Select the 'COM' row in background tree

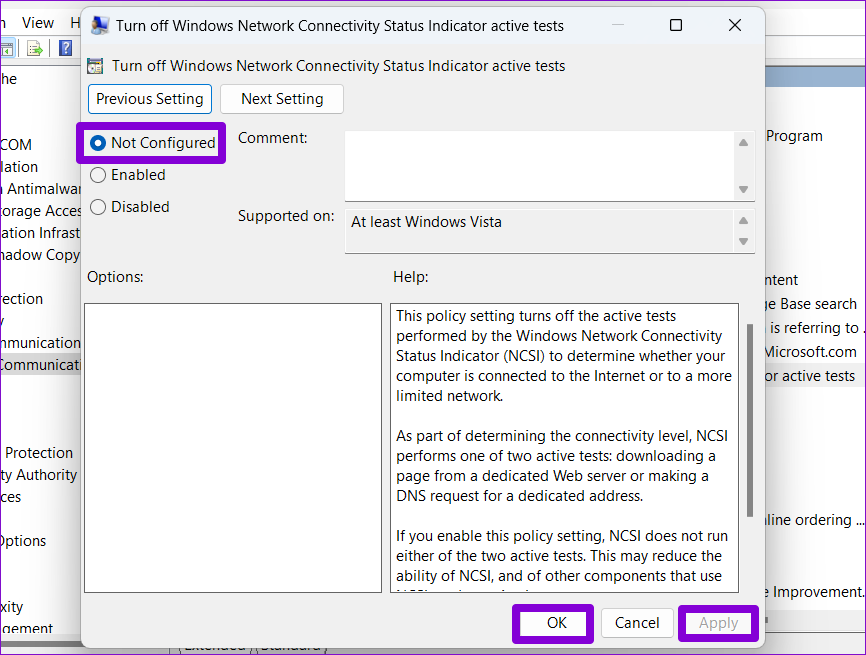(x=16, y=145)
